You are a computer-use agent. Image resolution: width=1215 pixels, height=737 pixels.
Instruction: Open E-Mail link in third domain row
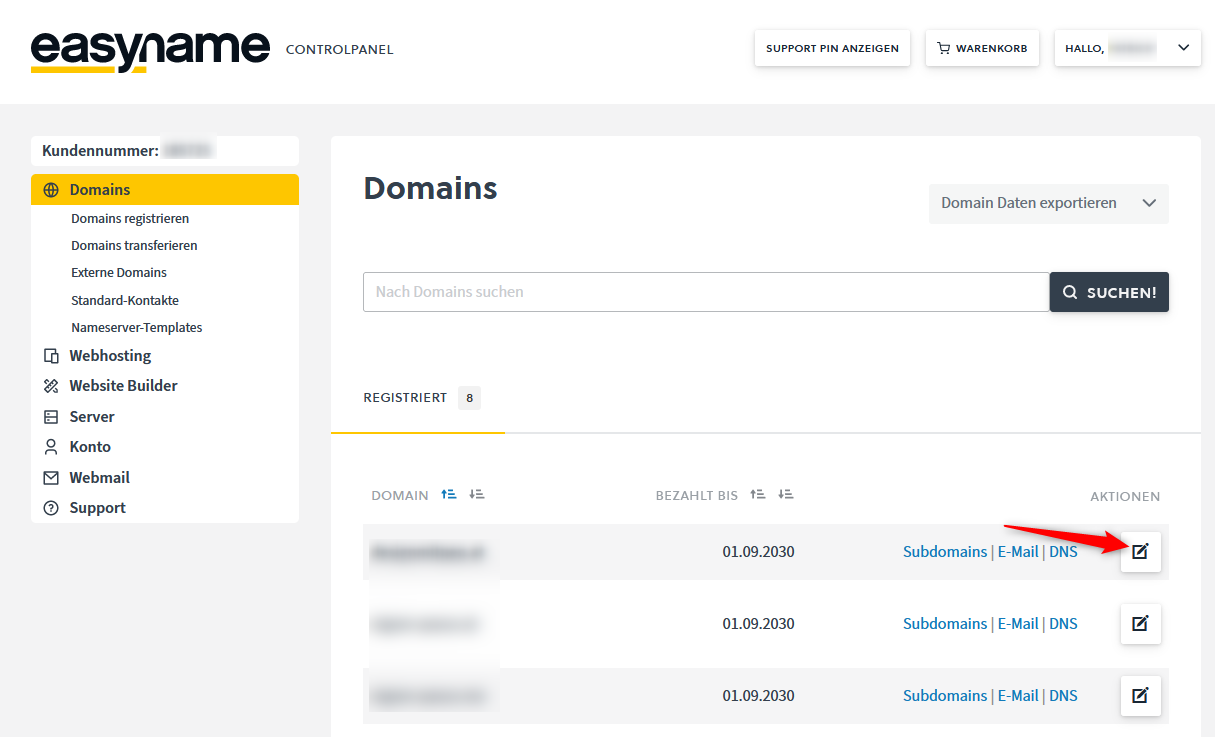point(1018,696)
